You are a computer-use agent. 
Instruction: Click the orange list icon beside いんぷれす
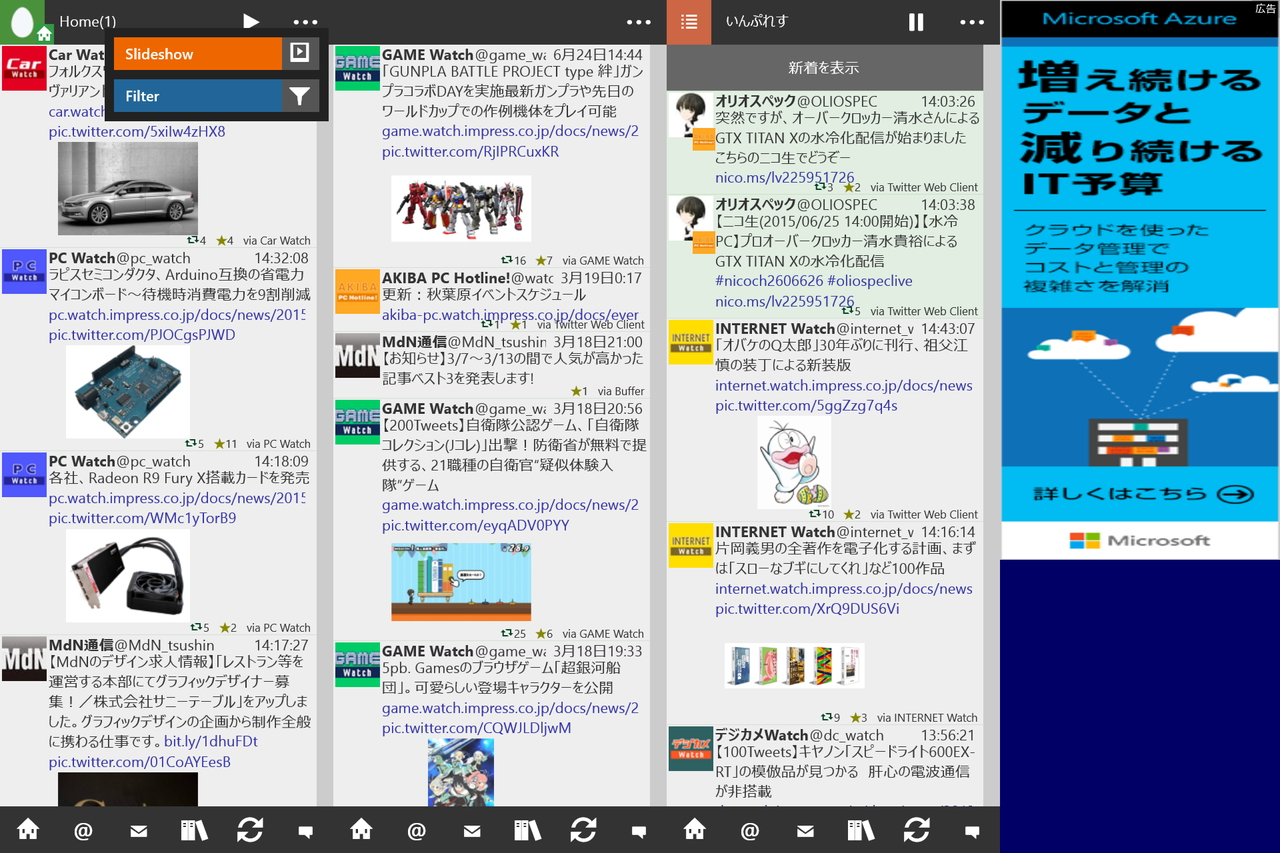point(689,22)
